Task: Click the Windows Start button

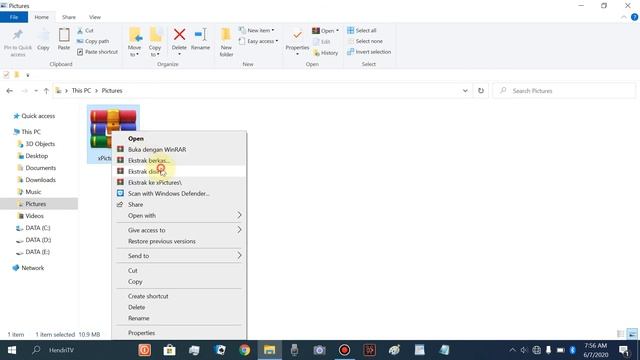Action: tap(12, 350)
